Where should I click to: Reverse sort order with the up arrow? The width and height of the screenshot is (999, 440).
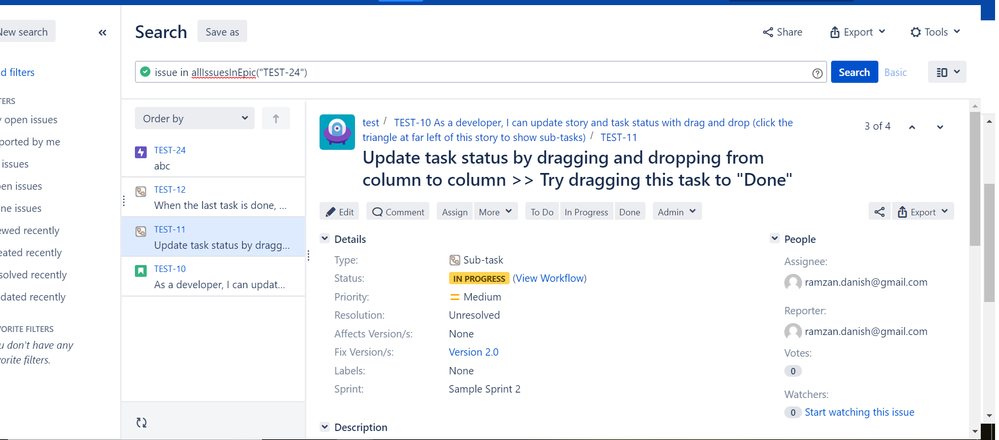pyautogui.click(x=276, y=118)
